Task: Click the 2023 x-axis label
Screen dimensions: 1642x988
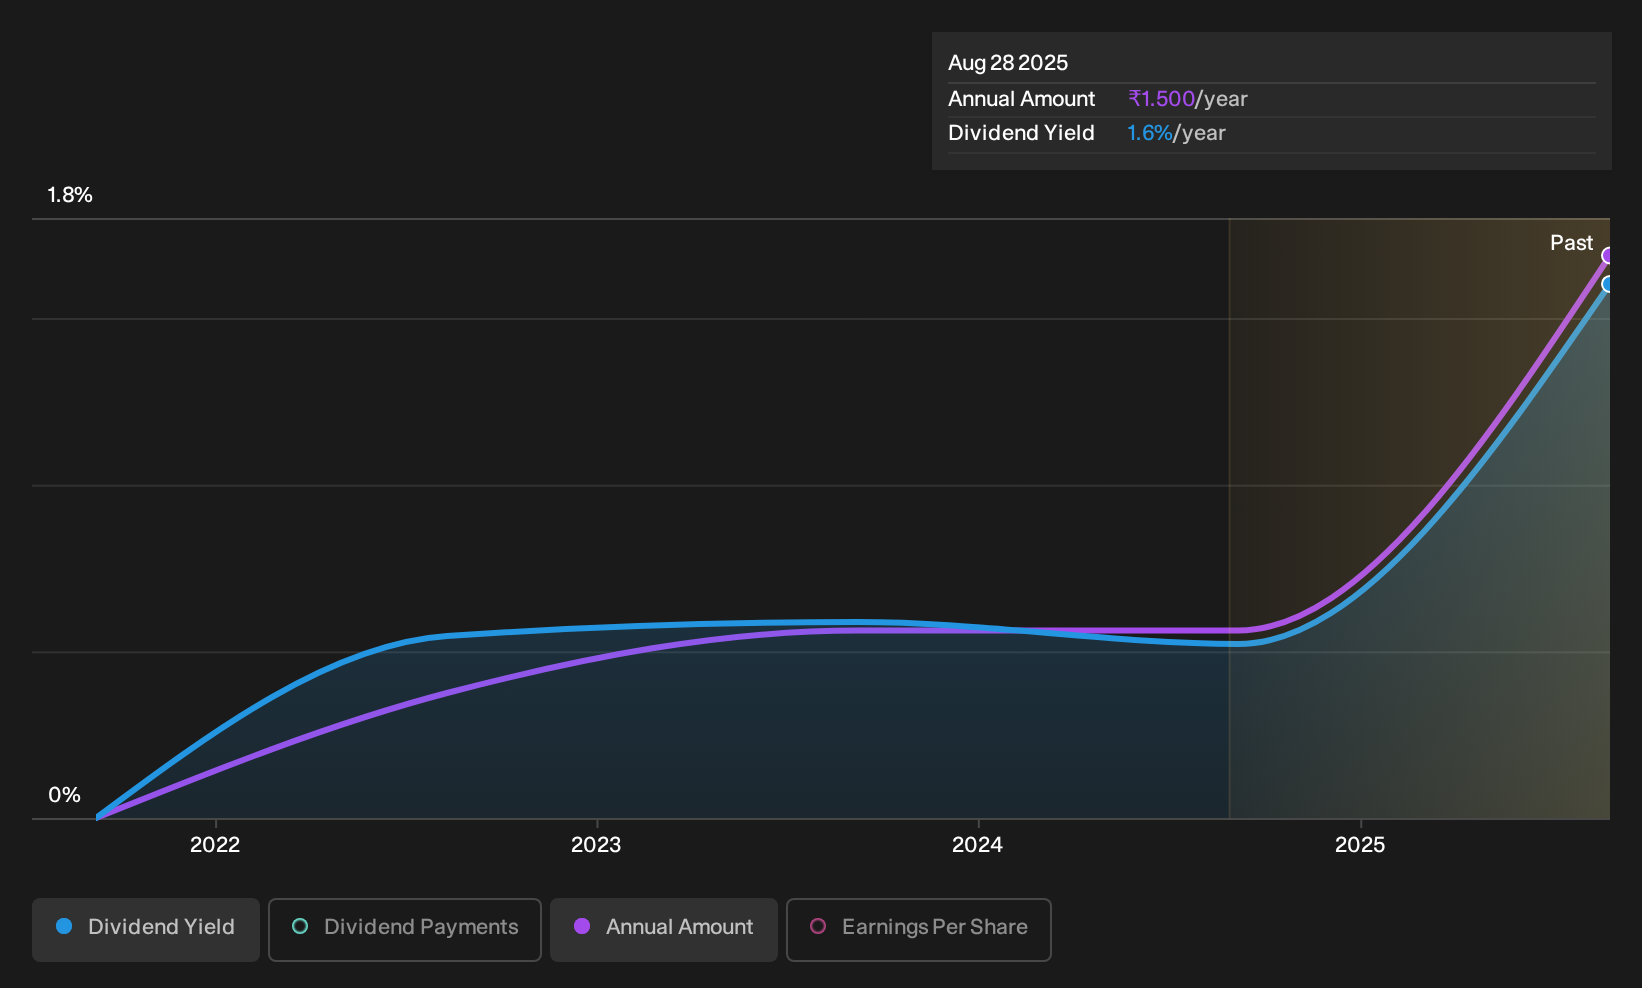Action: click(596, 845)
